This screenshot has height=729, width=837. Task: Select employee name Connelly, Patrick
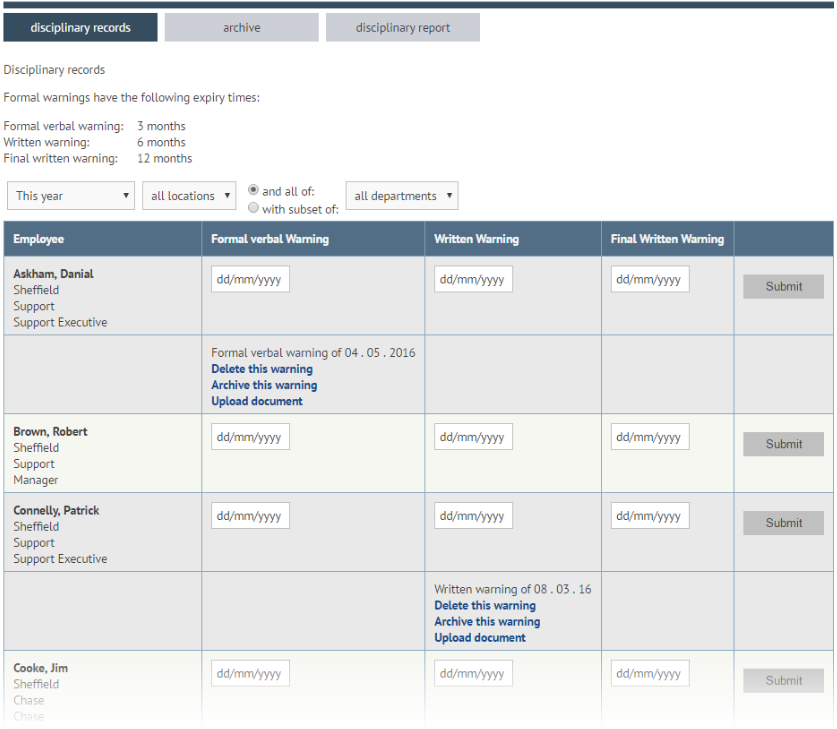[56, 510]
